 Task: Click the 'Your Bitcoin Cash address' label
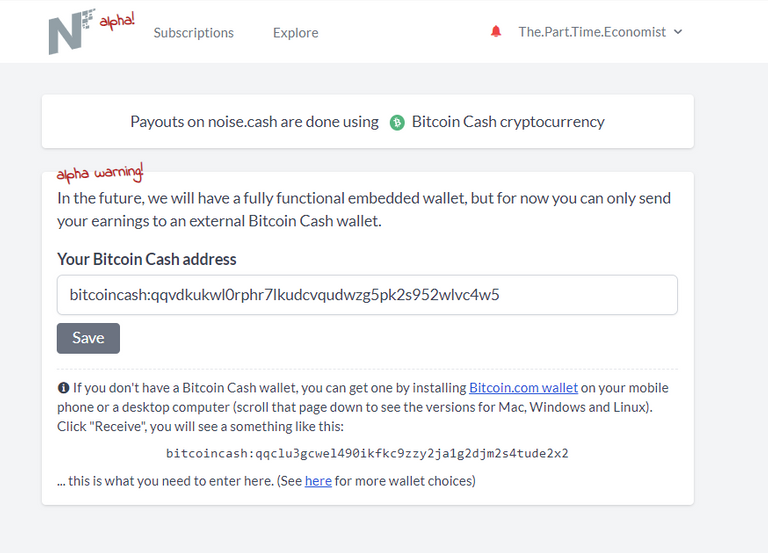(x=147, y=259)
